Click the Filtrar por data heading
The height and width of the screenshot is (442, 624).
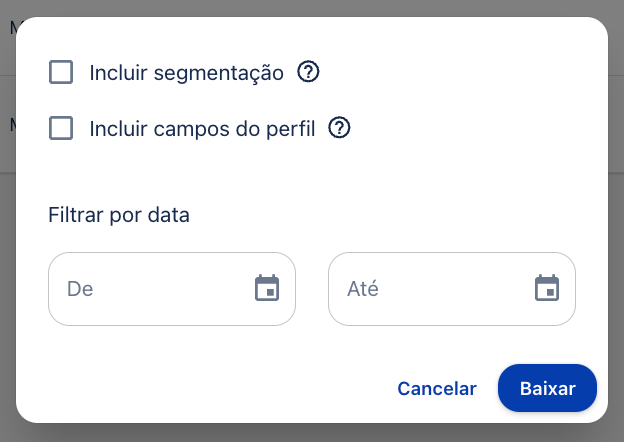tap(119, 215)
